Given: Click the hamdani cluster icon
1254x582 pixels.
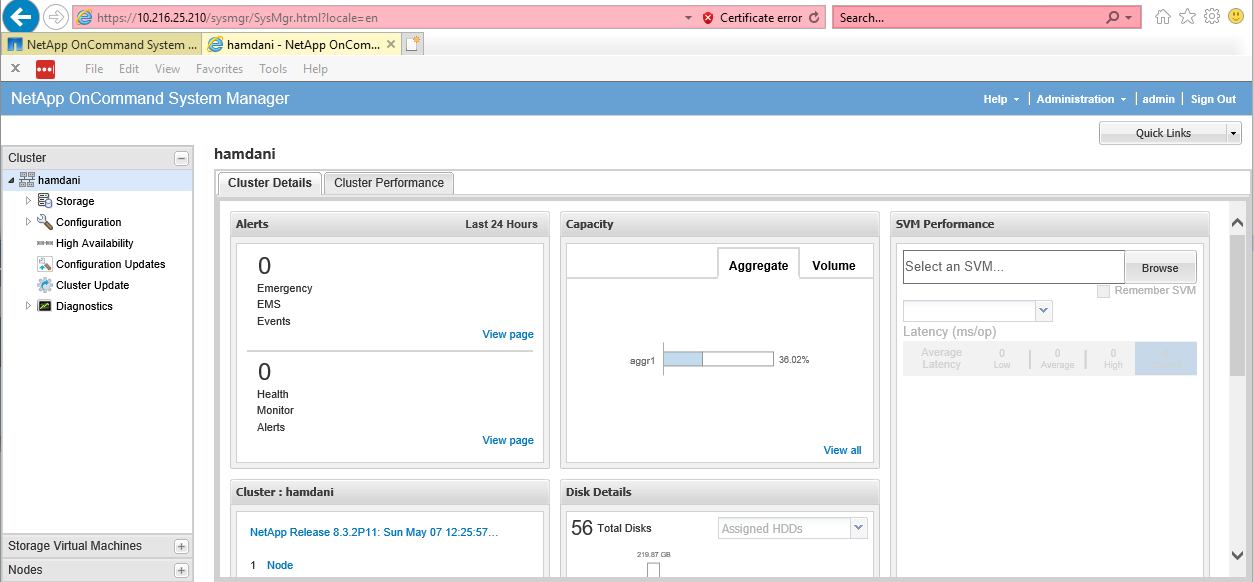Looking at the screenshot, I should pyautogui.click(x=27, y=180).
